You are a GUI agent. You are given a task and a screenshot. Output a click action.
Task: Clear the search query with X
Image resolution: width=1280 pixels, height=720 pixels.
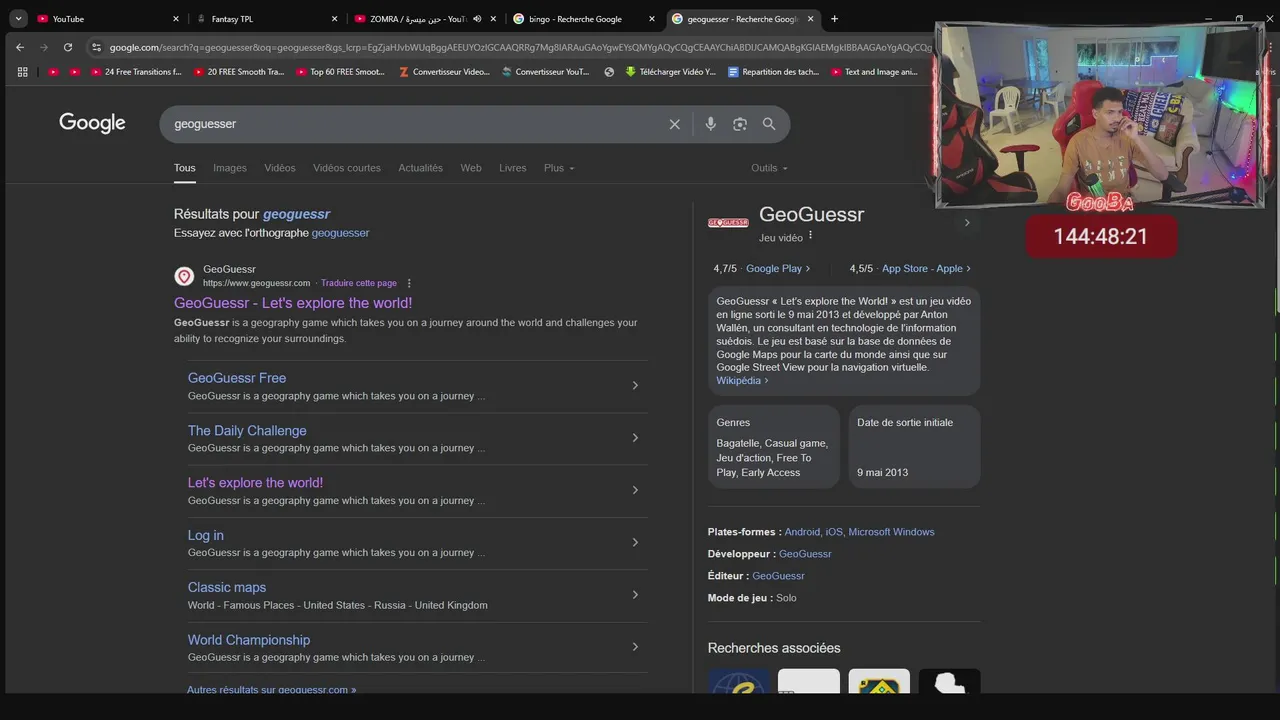coord(675,124)
